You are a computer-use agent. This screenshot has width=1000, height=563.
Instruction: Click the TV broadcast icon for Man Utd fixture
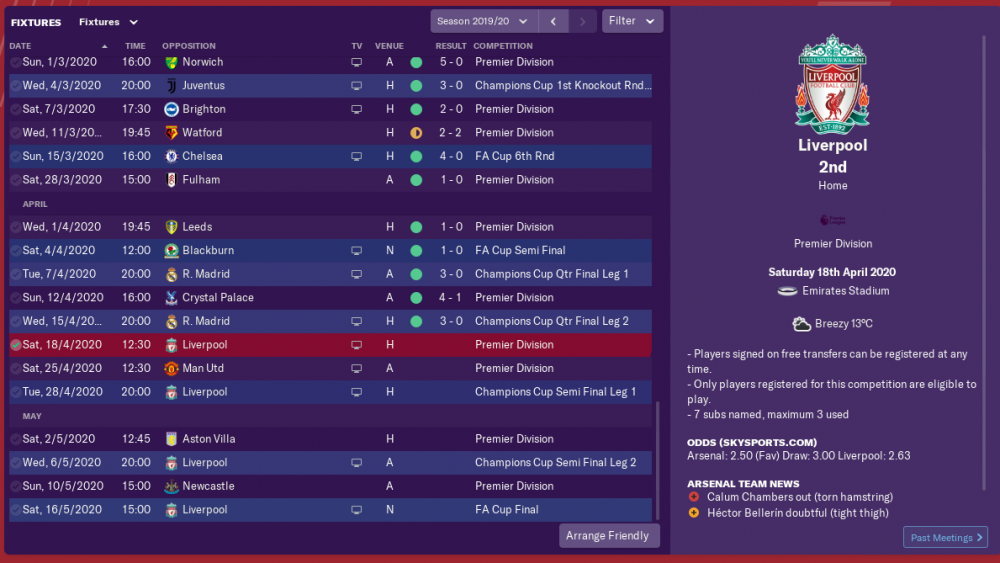(x=357, y=369)
